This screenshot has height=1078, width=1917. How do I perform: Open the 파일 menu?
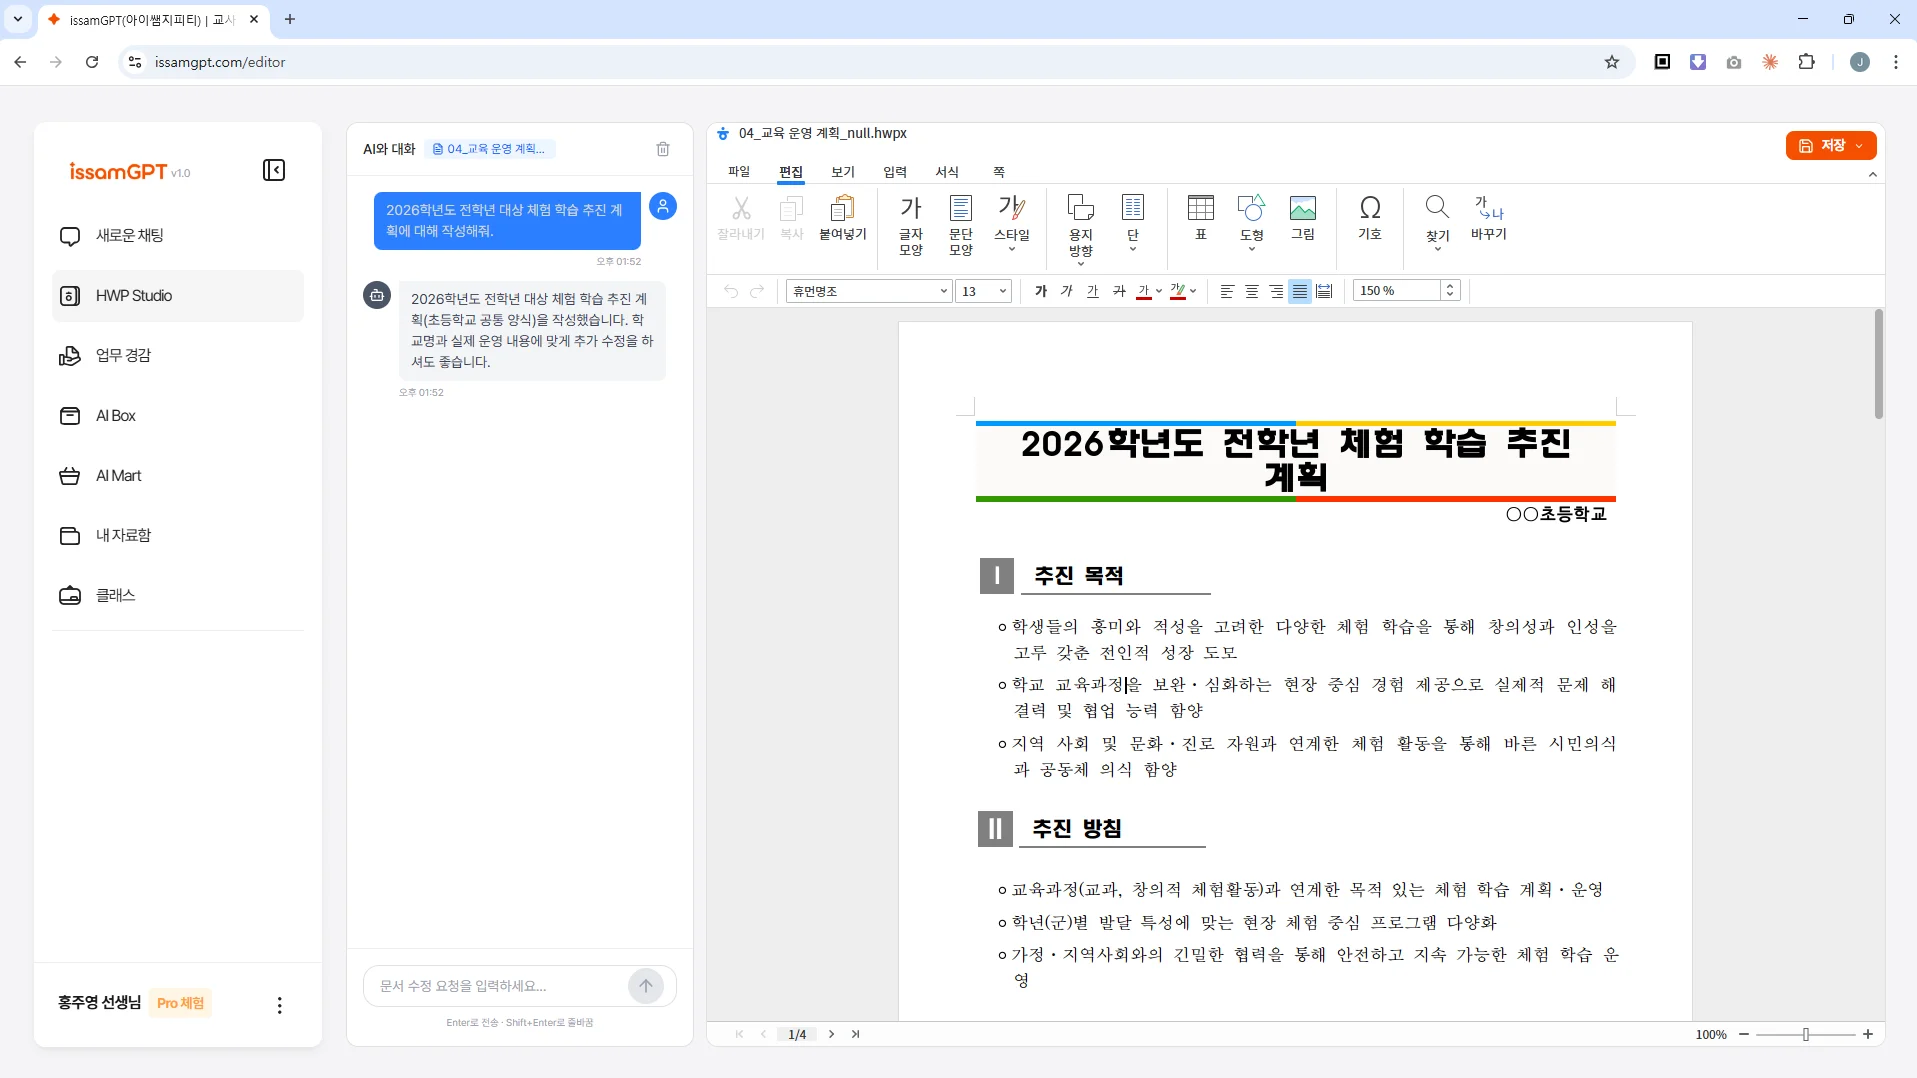[740, 171]
